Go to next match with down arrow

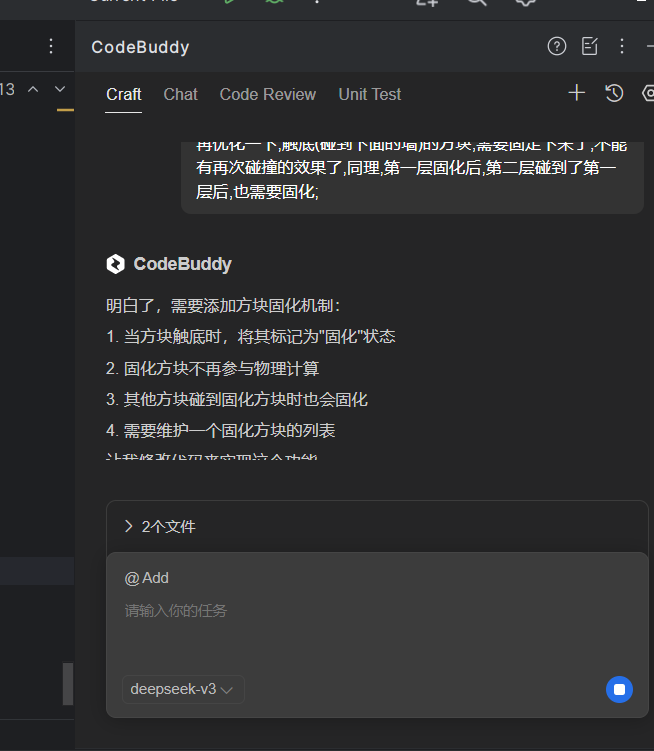coord(60,89)
